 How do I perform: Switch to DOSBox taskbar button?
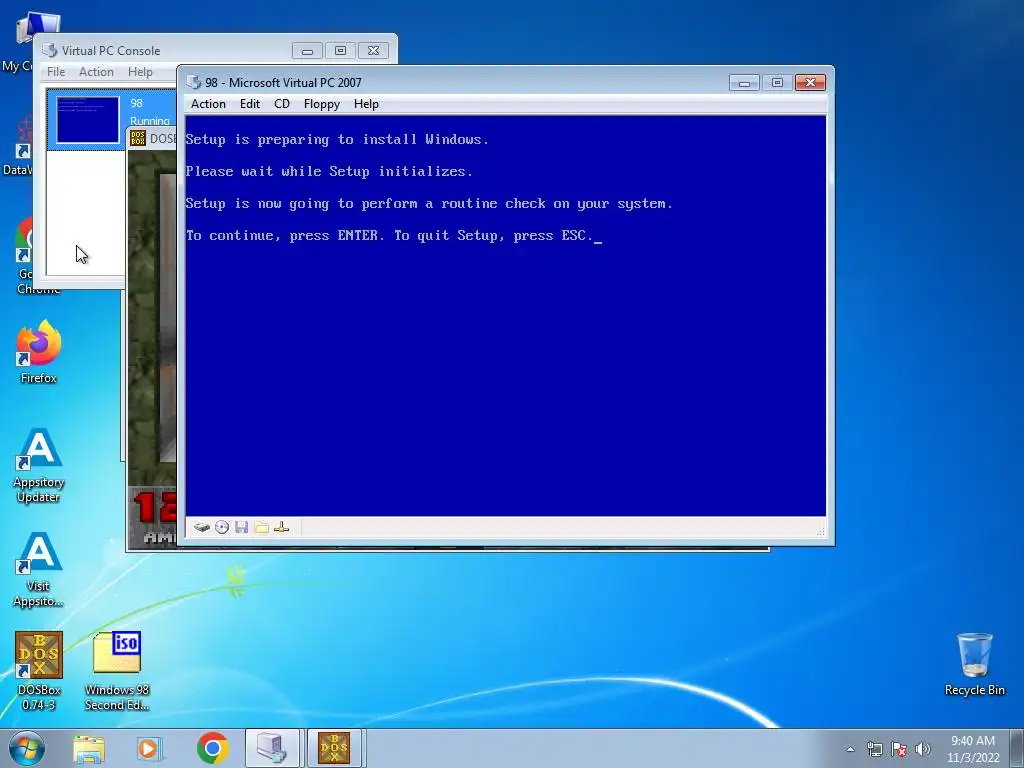[334, 748]
